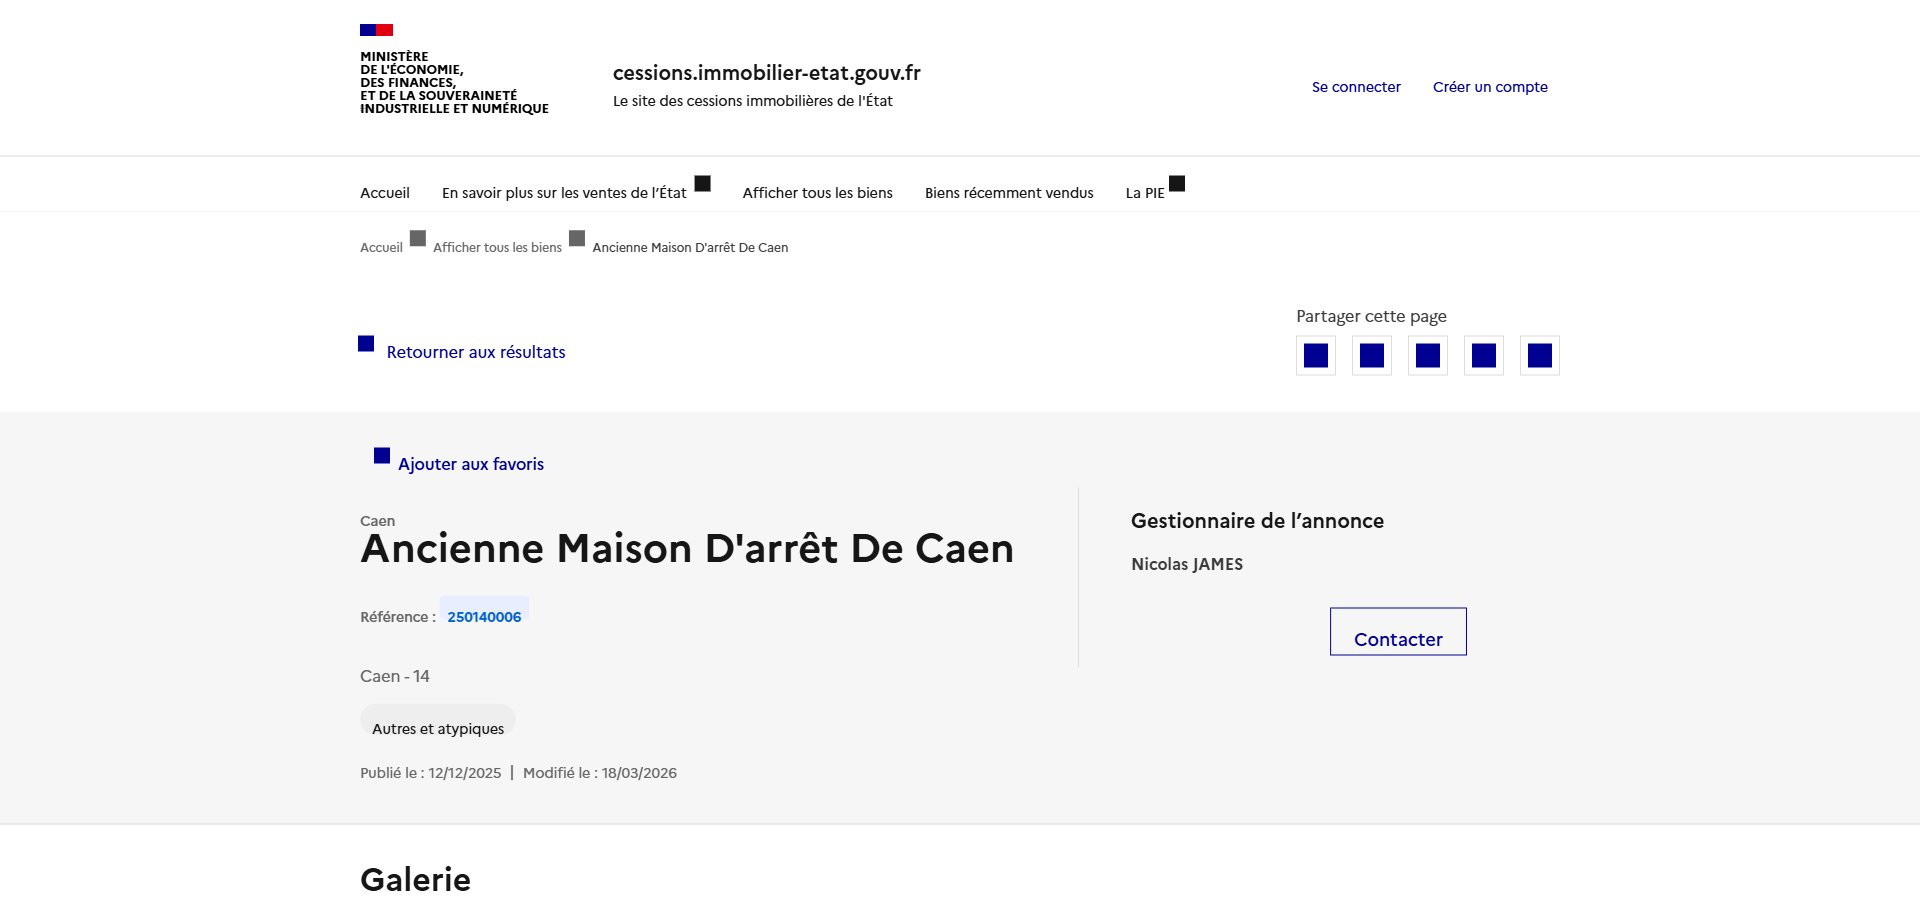The image size is (1920, 900).
Task: Click the last share icon under Partager cette page
Action: click(x=1539, y=355)
